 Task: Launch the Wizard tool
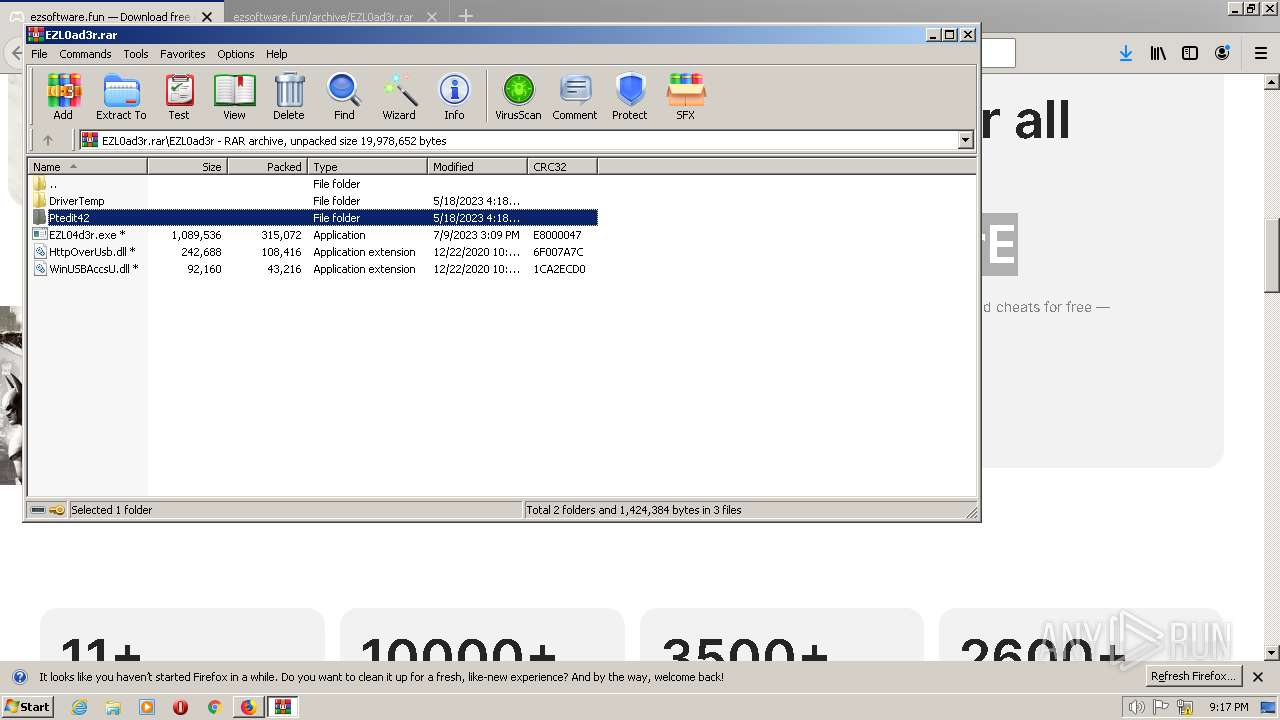point(399,97)
